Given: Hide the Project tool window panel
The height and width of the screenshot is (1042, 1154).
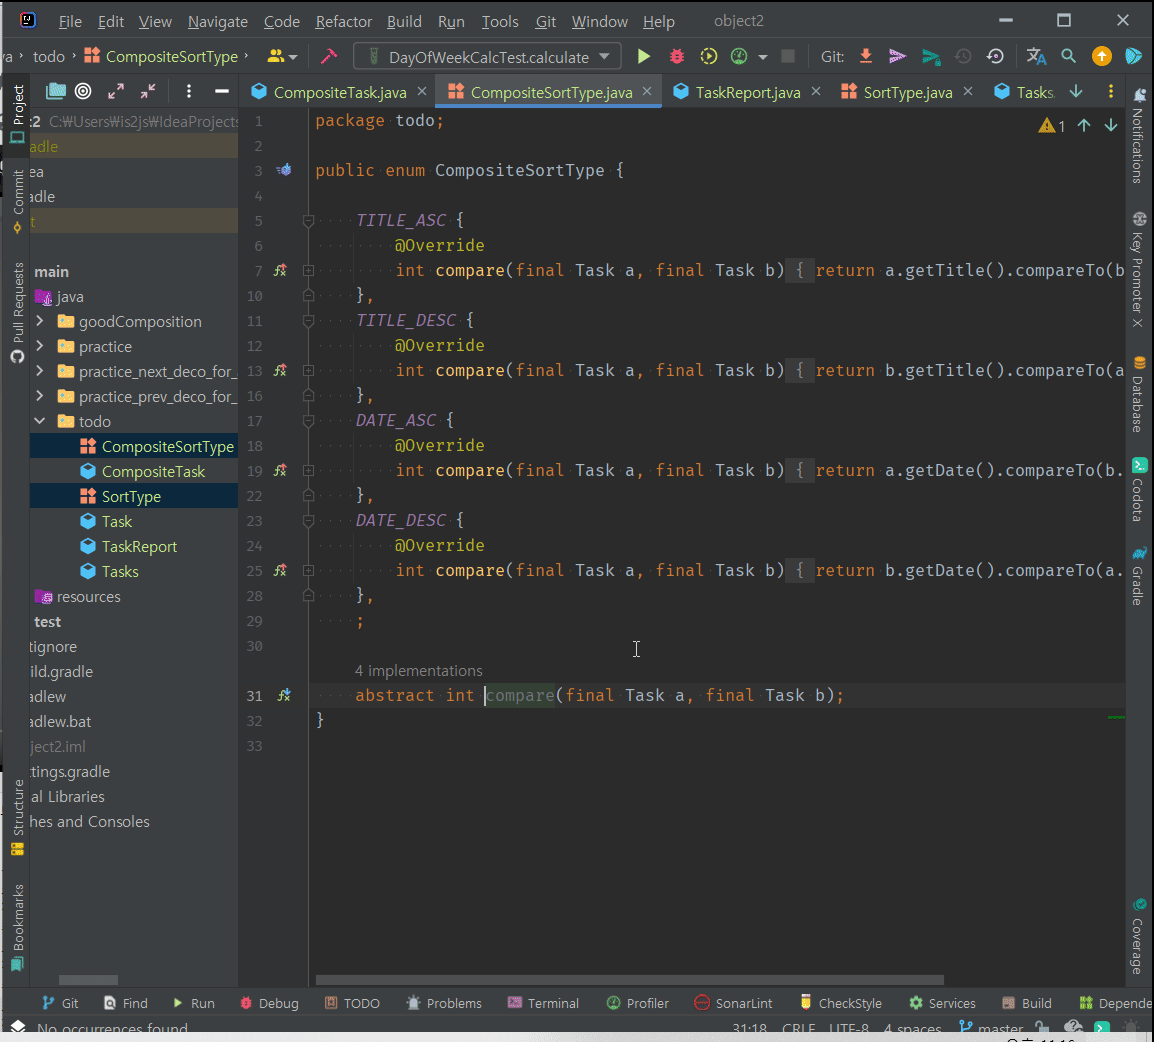Looking at the screenshot, I should 222,92.
